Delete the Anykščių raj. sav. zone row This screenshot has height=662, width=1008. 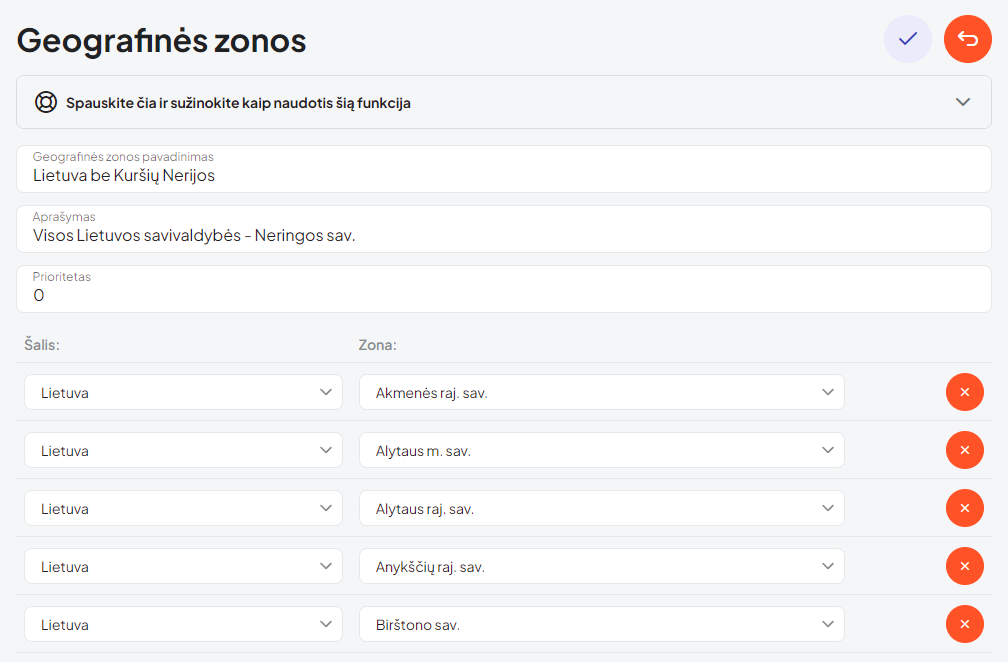pyautogui.click(x=964, y=566)
